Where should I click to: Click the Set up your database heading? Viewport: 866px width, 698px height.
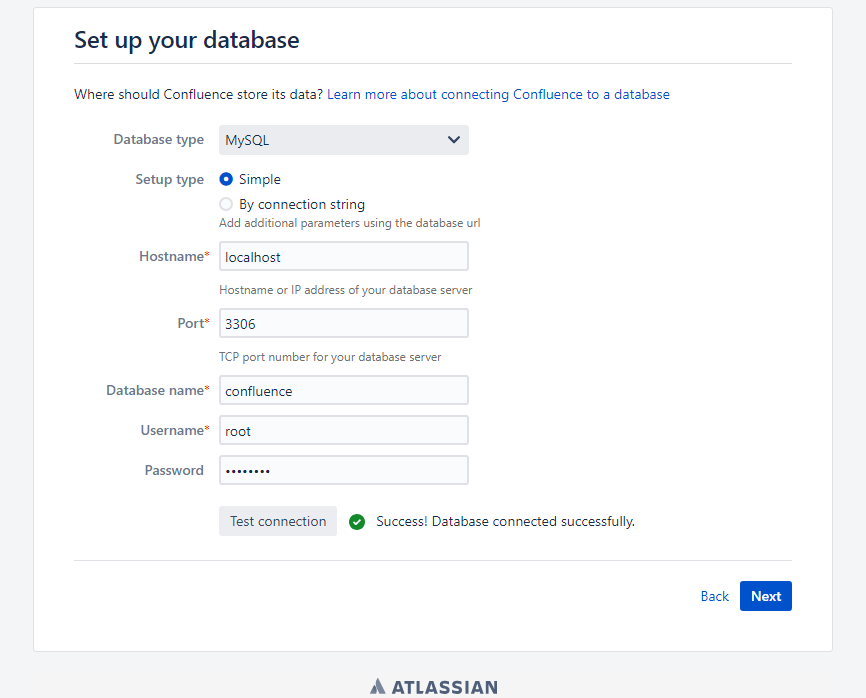[187, 40]
